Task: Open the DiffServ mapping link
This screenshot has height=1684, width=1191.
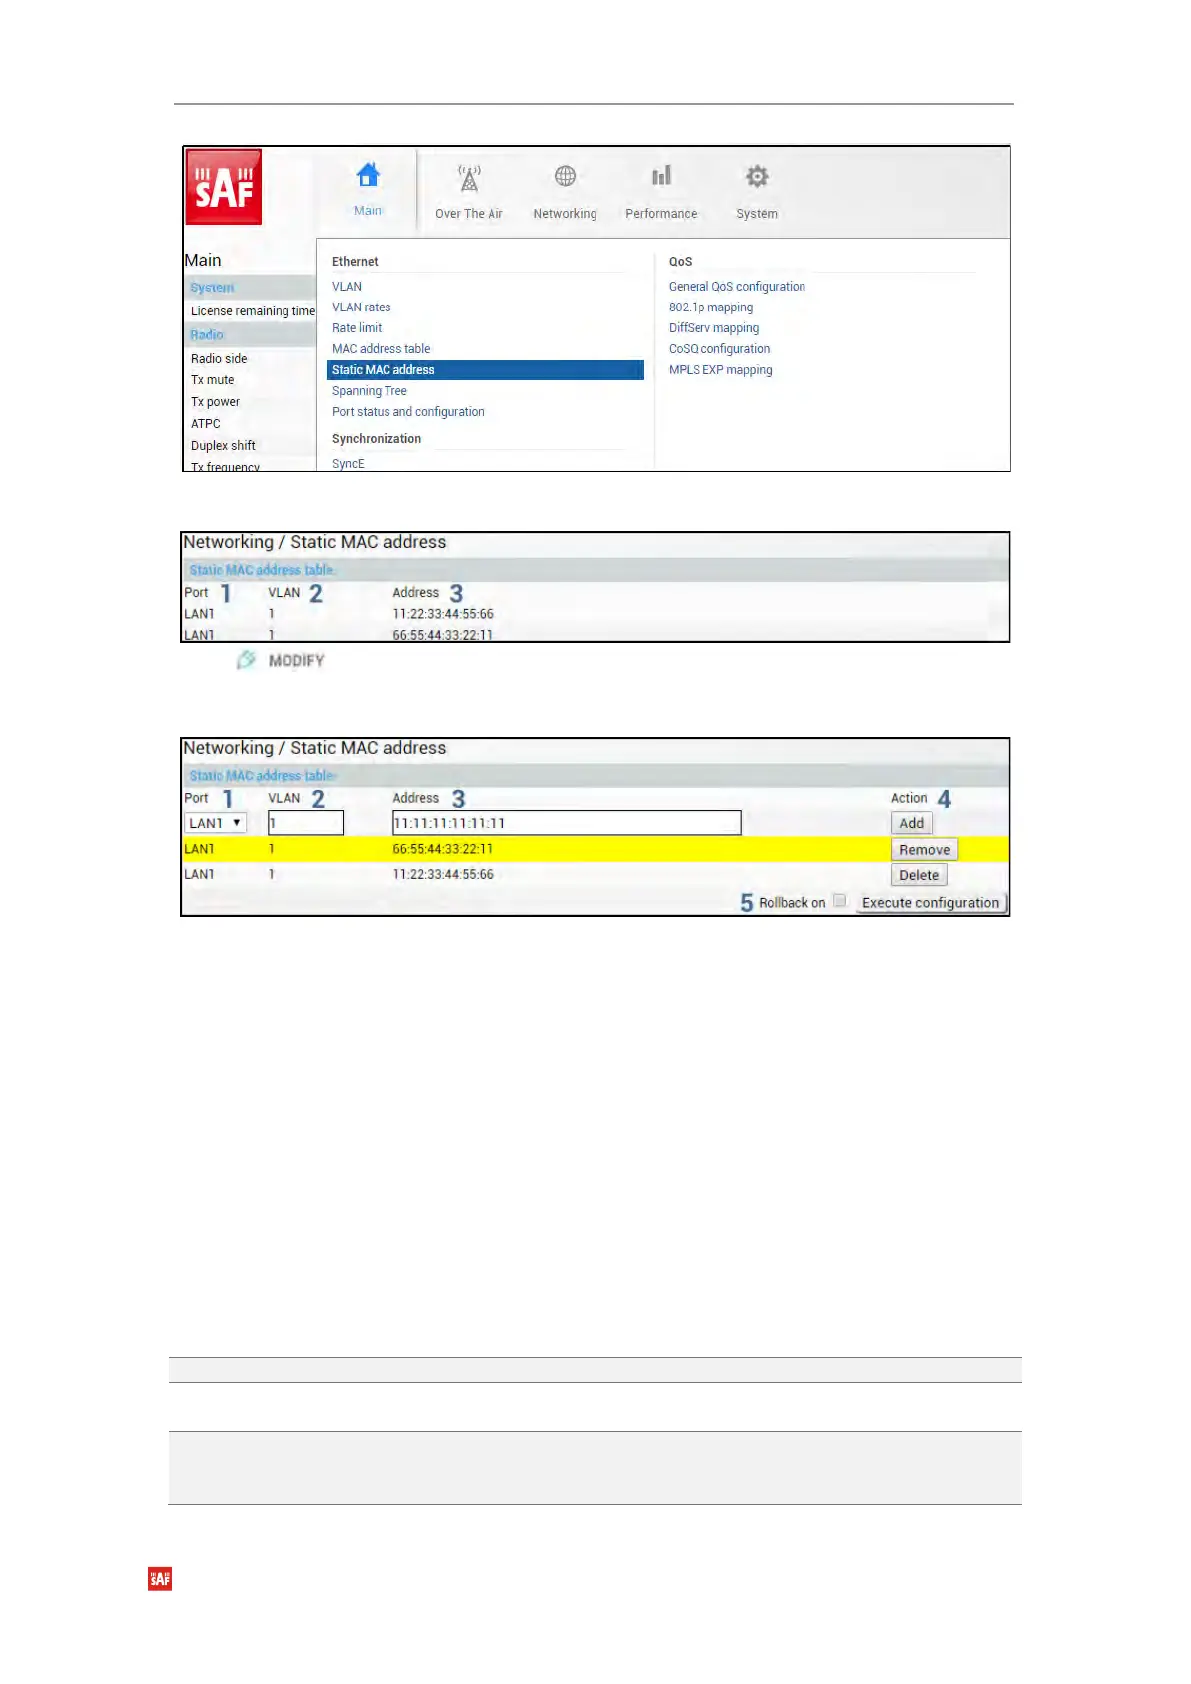Action: (714, 328)
